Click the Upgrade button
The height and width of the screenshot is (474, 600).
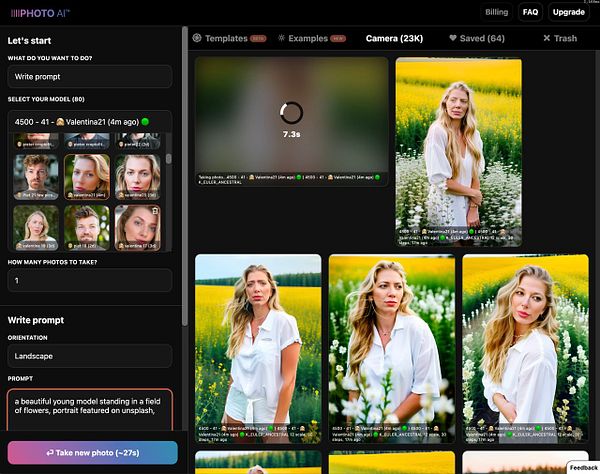pos(569,12)
